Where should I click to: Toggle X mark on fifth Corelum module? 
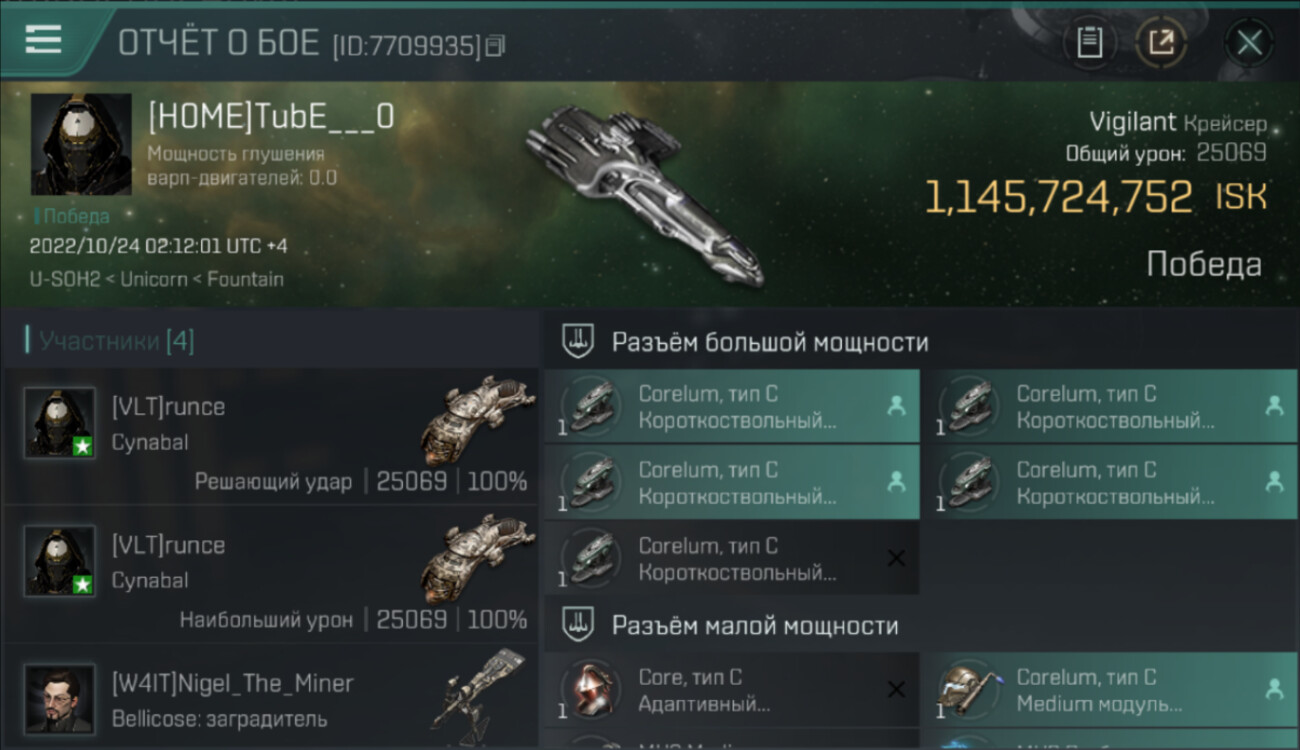[896, 558]
